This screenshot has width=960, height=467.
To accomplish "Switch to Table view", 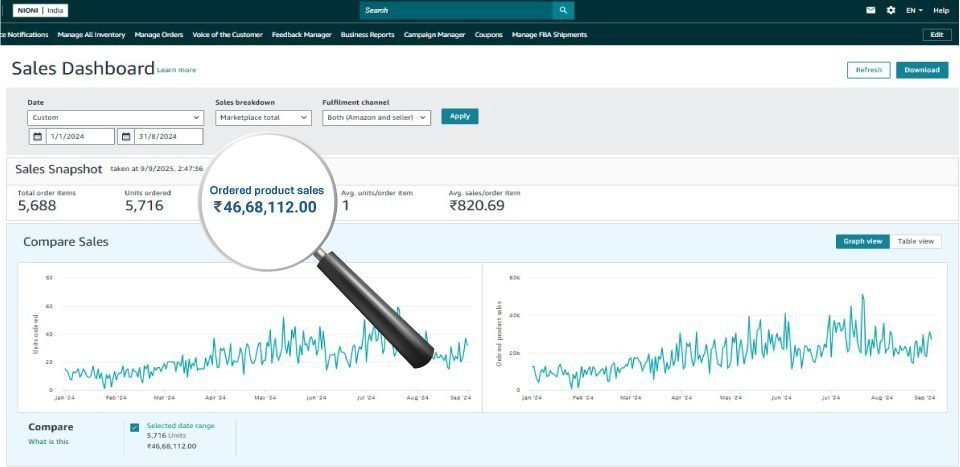I will click(916, 241).
